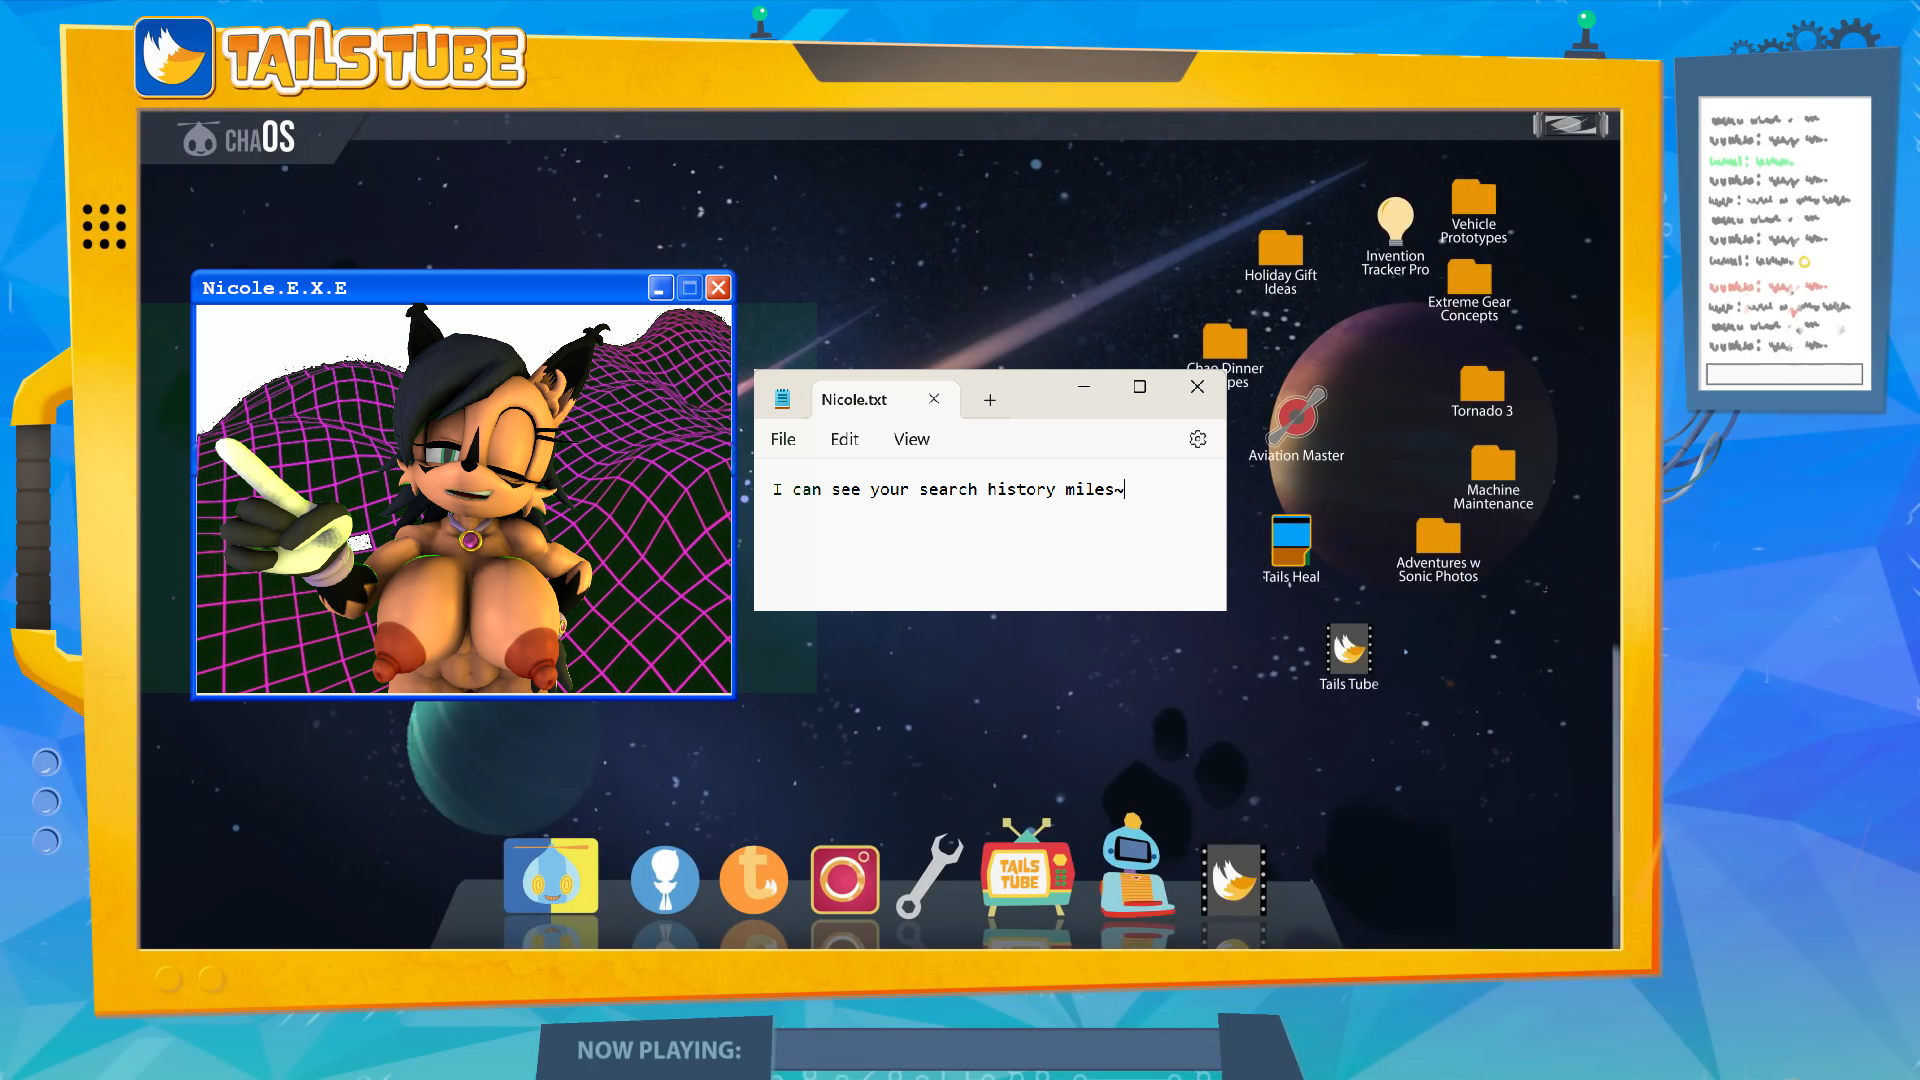Click the Chao app in the dock
This screenshot has height=1080, width=1920.
point(551,876)
